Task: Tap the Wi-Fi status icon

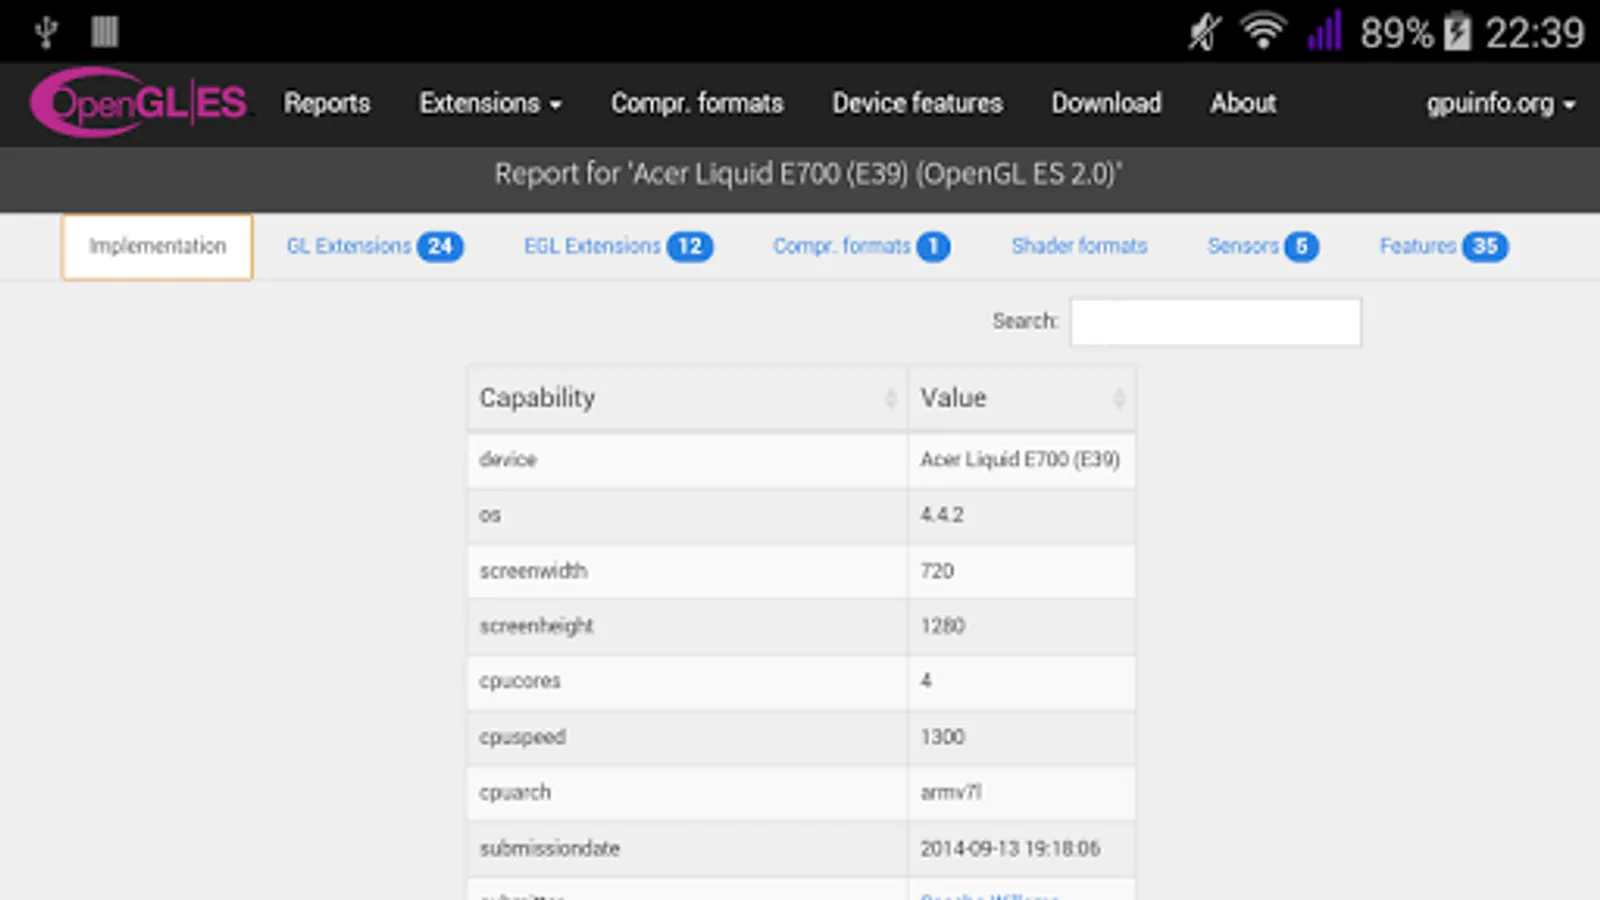Action: [1263, 31]
